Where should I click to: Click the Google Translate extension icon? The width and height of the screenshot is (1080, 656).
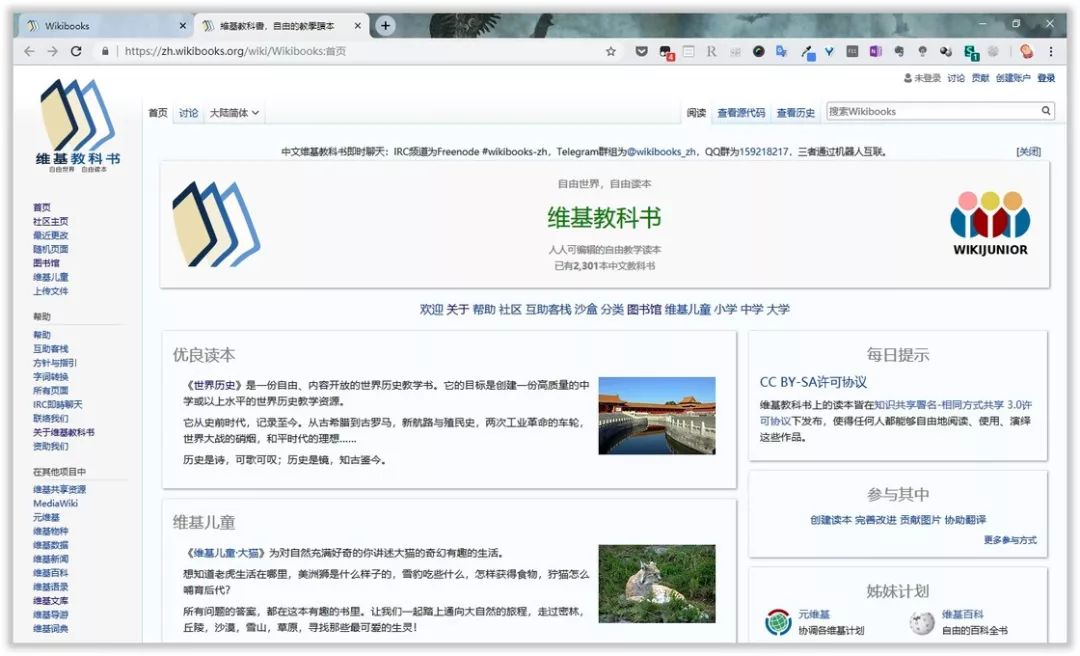782,52
